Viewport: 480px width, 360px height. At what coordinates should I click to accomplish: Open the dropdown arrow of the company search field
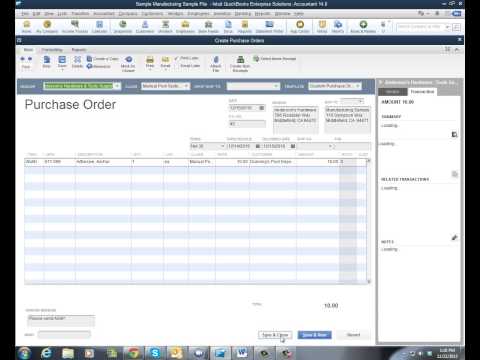[x=447, y=27]
